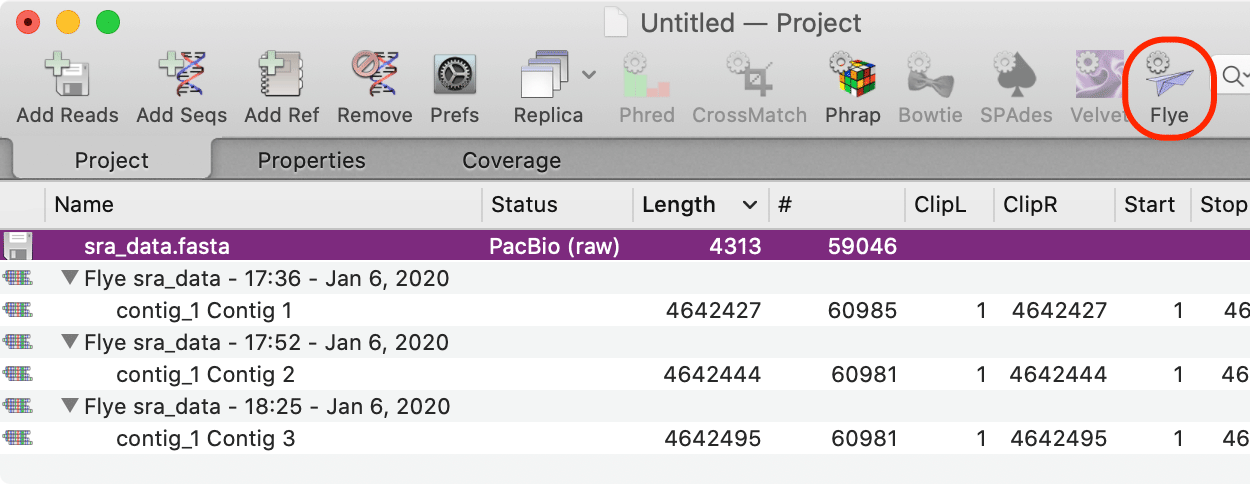Sort by the Name column header
The width and height of the screenshot is (1250, 484).
(x=263, y=205)
